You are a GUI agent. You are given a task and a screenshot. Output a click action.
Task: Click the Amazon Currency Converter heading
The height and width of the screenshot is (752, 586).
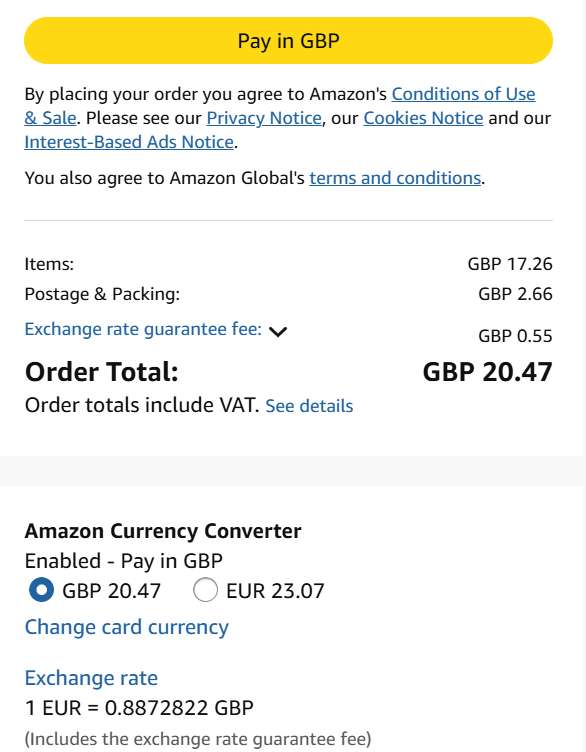point(163,531)
